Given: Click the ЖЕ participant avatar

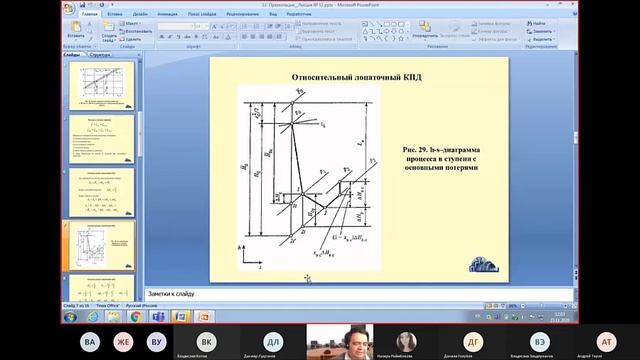Looking at the screenshot, I should [x=123, y=342].
